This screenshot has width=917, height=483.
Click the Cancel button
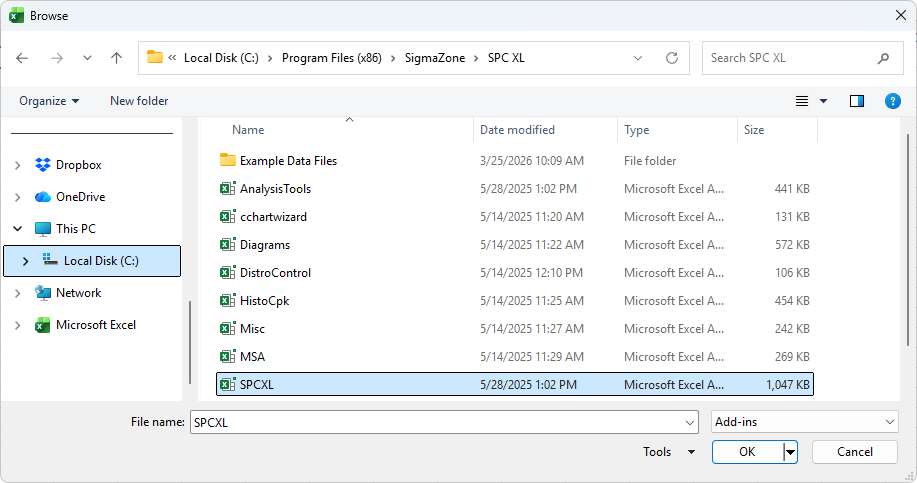854,452
